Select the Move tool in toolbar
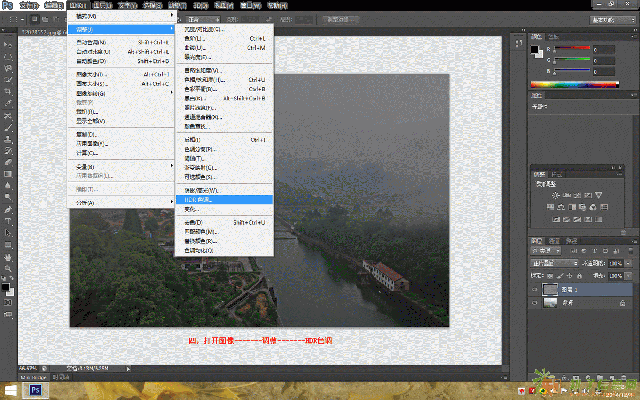This screenshot has width=640, height=400. pos(8,44)
